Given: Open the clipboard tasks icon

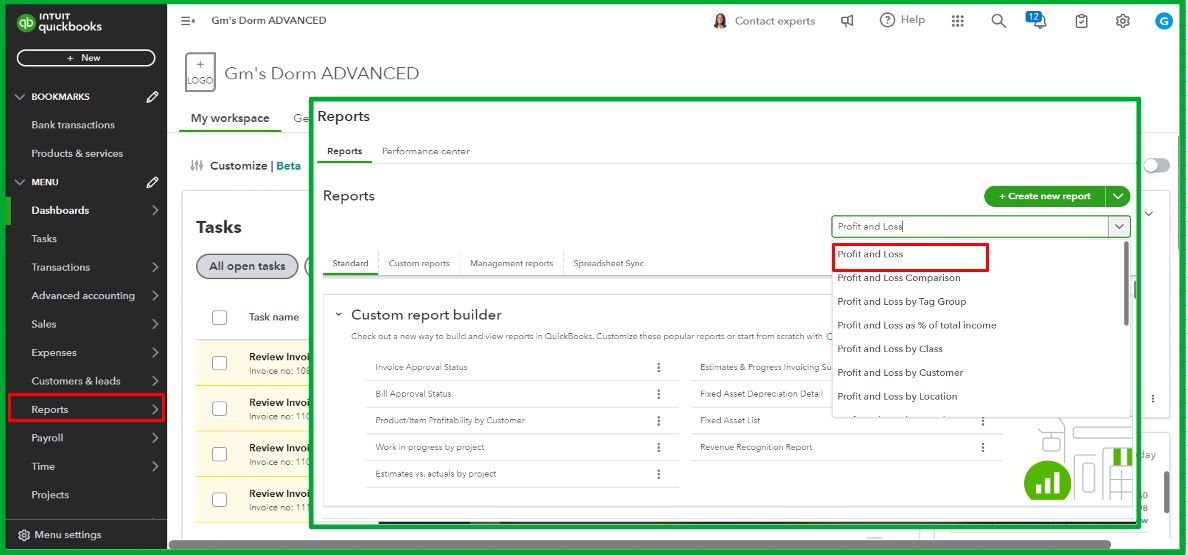Looking at the screenshot, I should (1081, 21).
